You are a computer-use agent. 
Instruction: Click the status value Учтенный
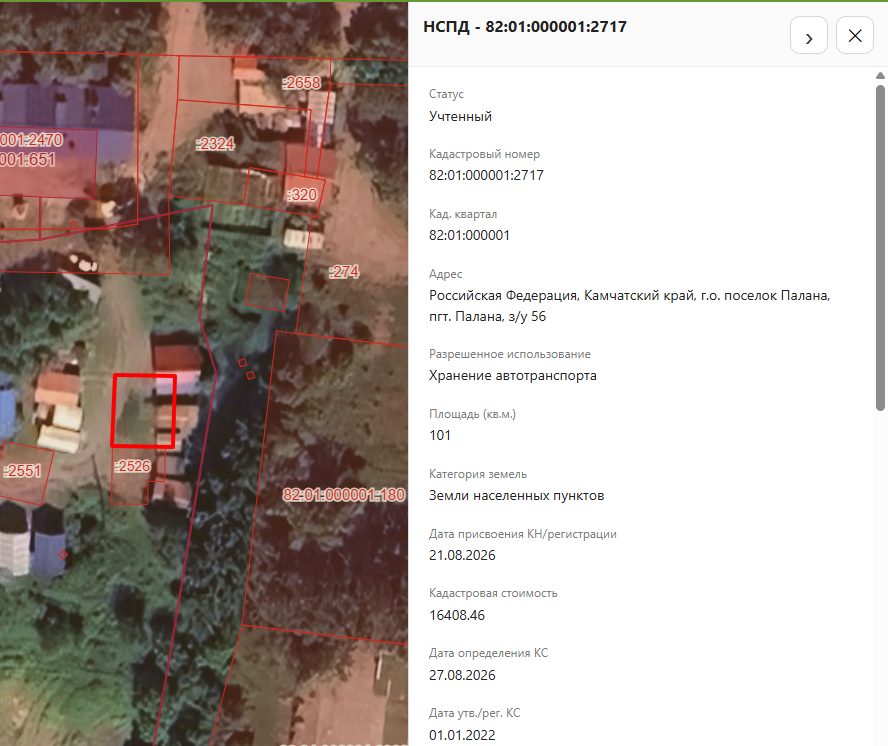[460, 116]
